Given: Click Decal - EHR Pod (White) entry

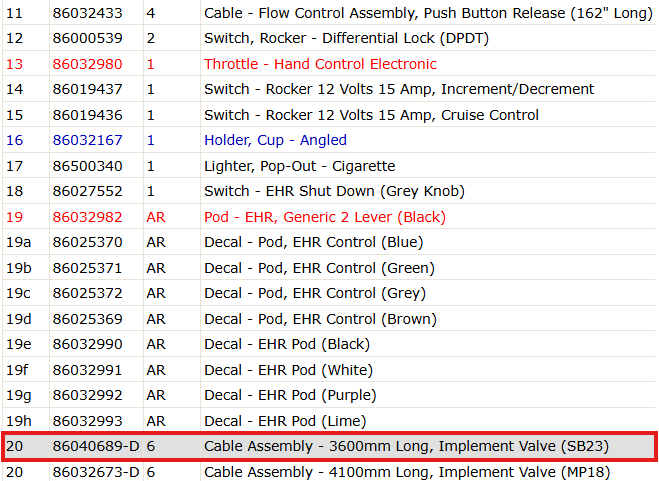Looking at the screenshot, I should [288, 370].
